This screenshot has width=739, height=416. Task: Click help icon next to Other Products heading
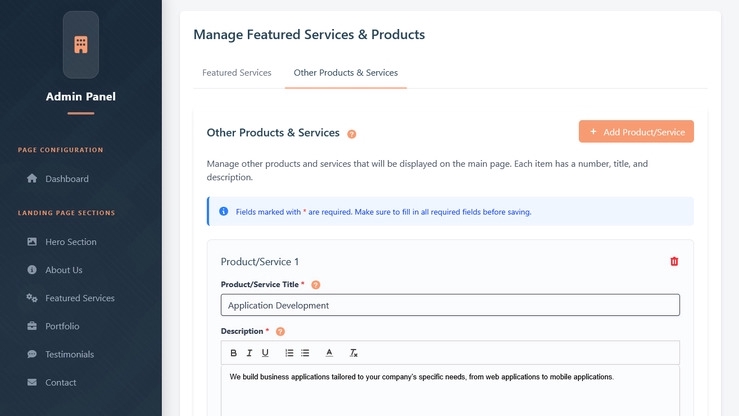click(x=352, y=133)
